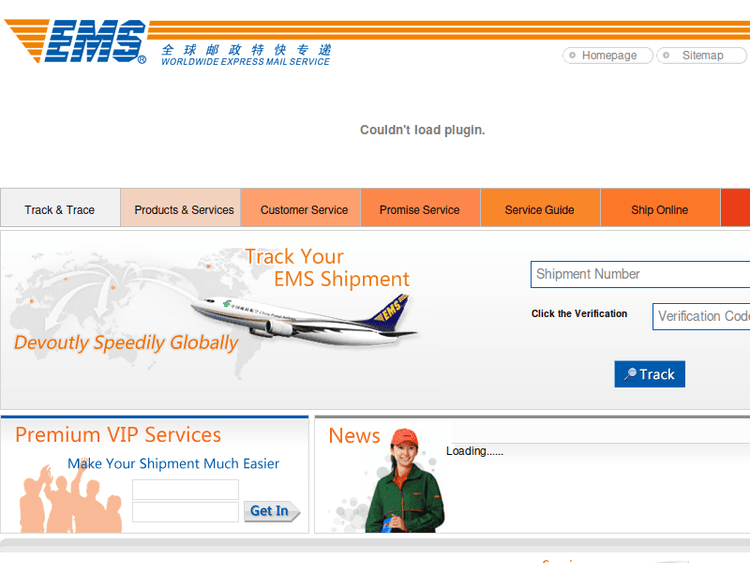
Task: Click the Shipment Number input field
Action: pos(640,274)
